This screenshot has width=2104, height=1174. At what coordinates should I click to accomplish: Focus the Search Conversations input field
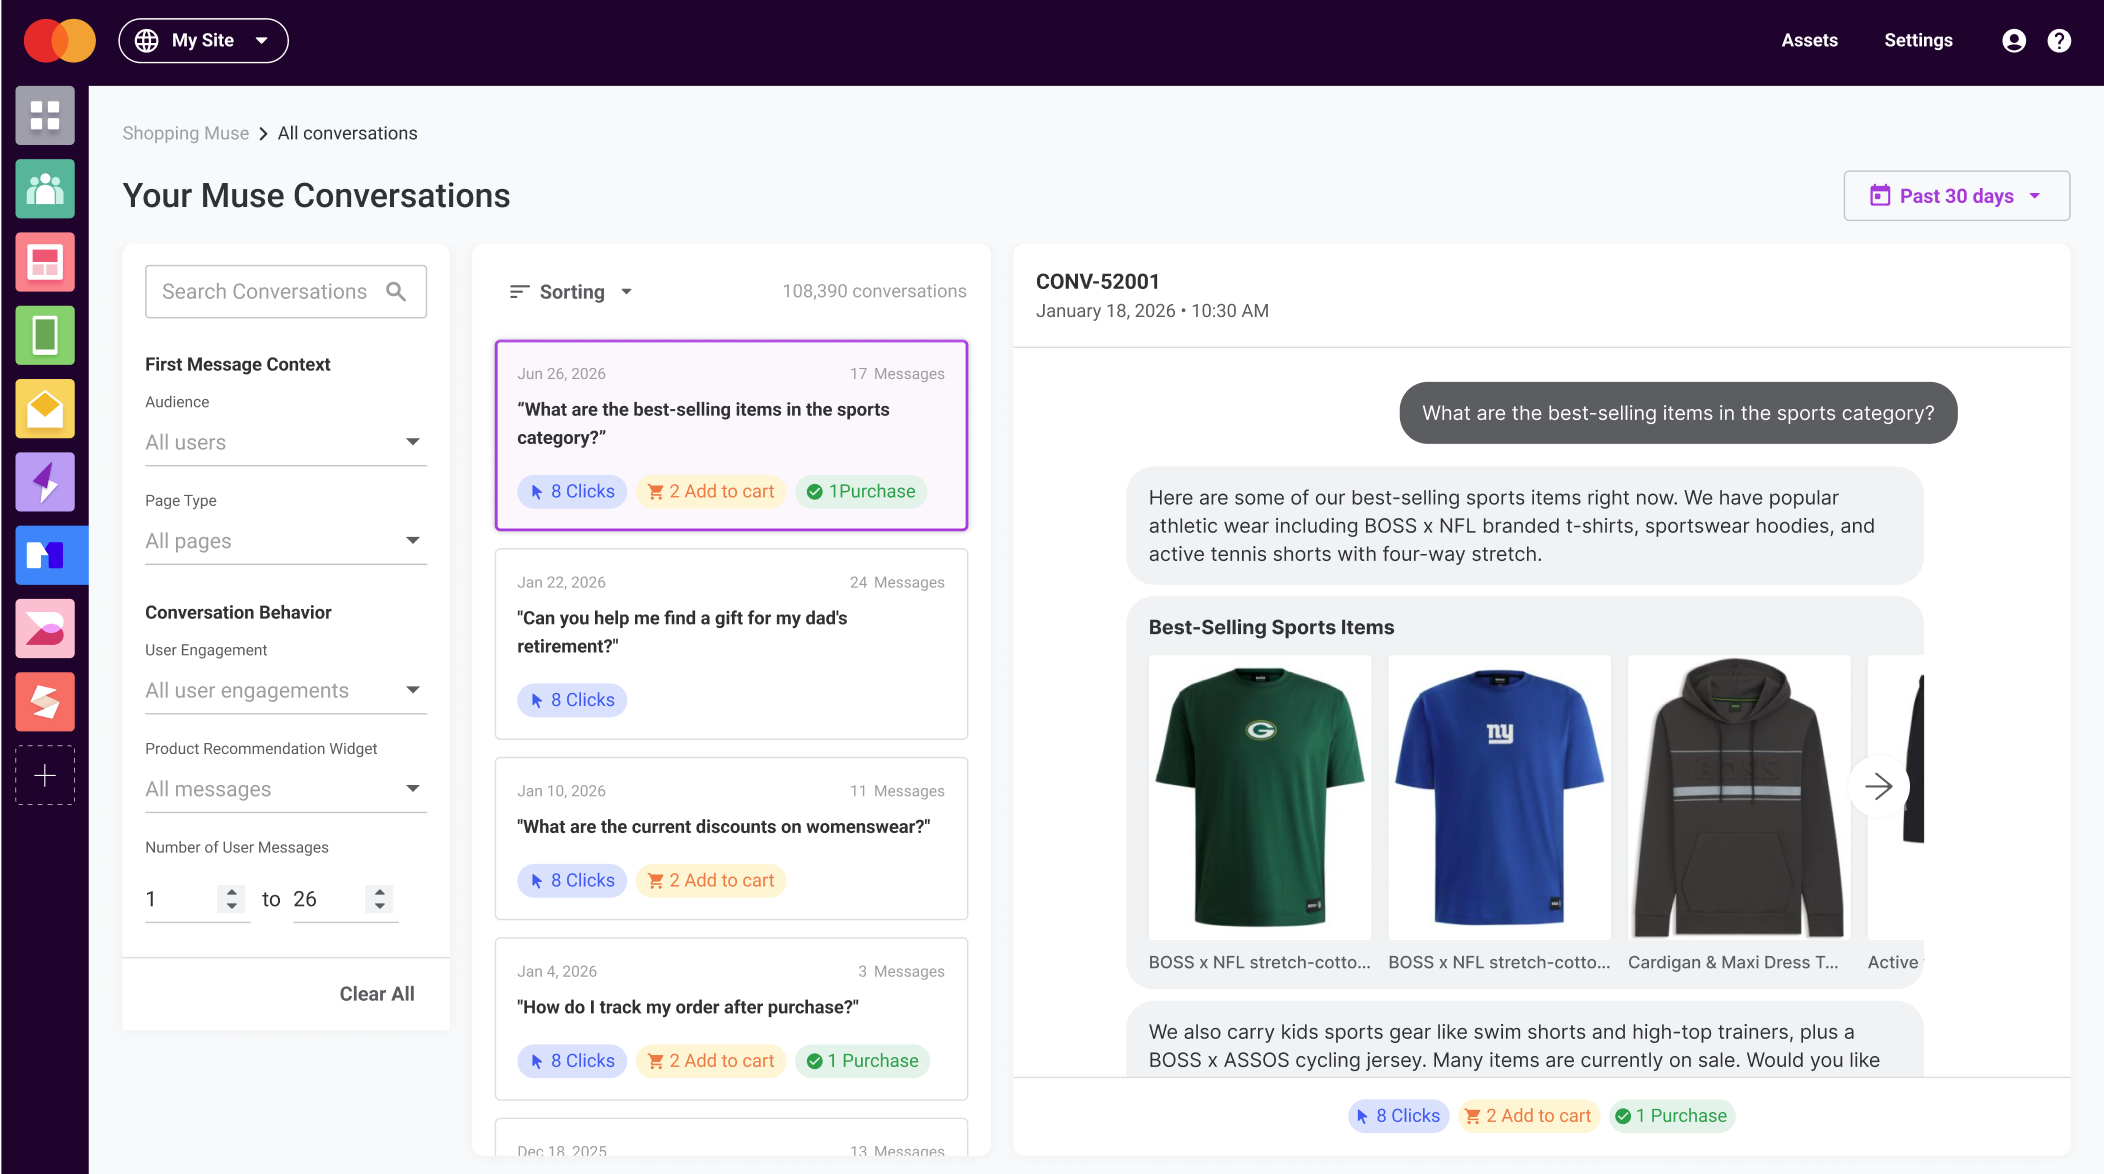click(286, 292)
